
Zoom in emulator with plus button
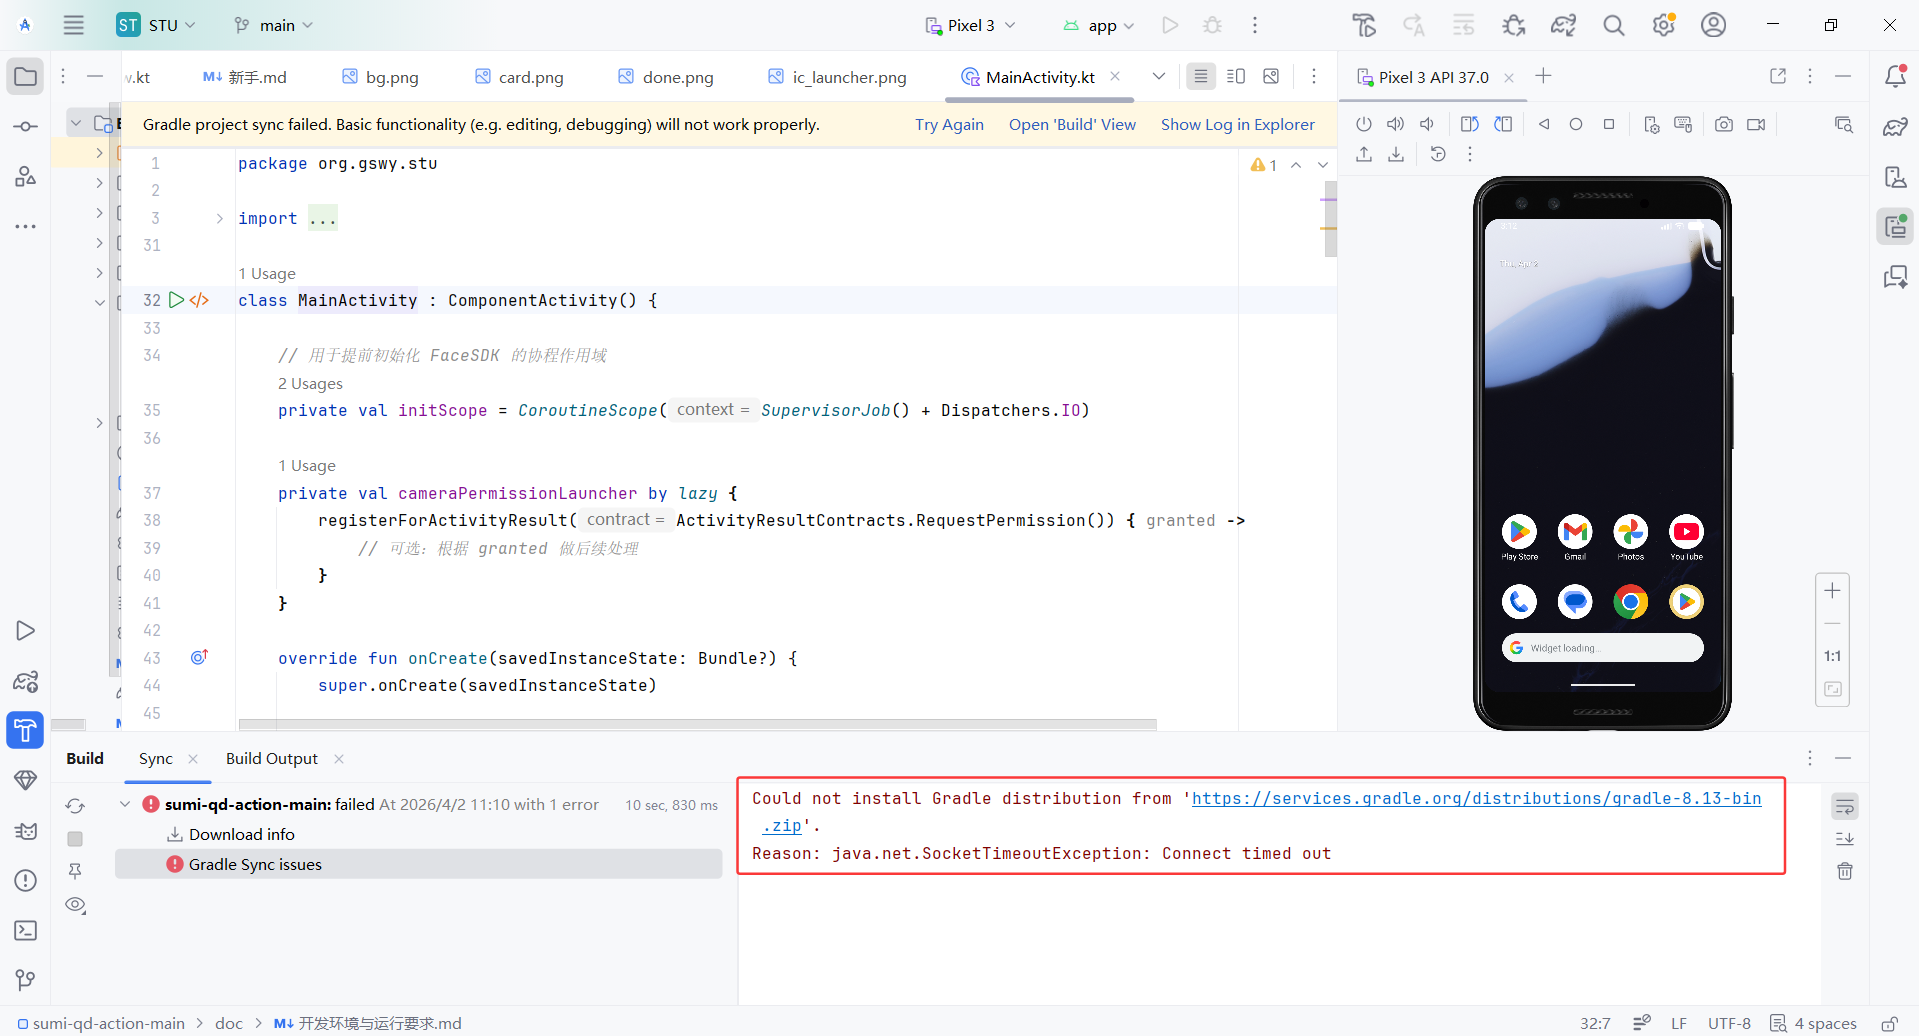(1832, 591)
